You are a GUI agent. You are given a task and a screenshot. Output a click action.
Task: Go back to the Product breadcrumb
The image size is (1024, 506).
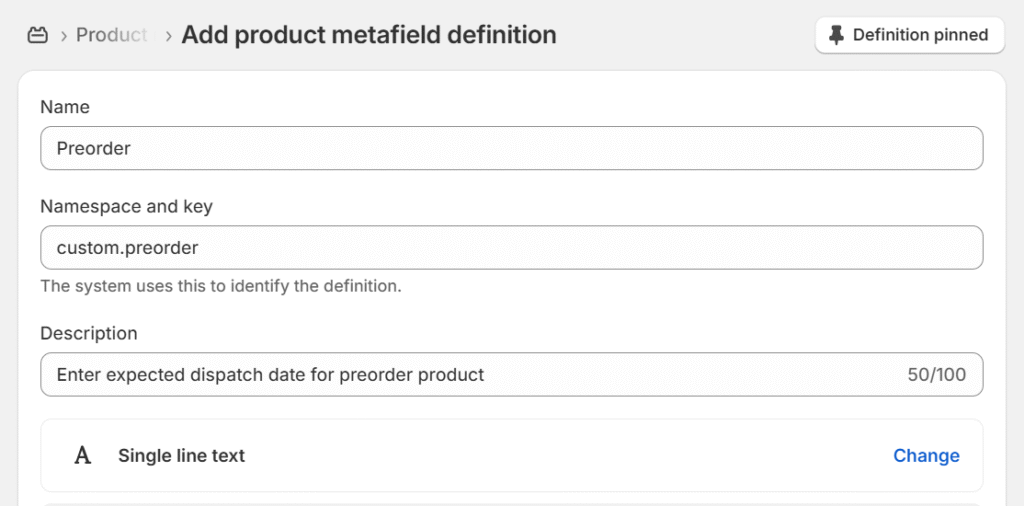tap(111, 35)
